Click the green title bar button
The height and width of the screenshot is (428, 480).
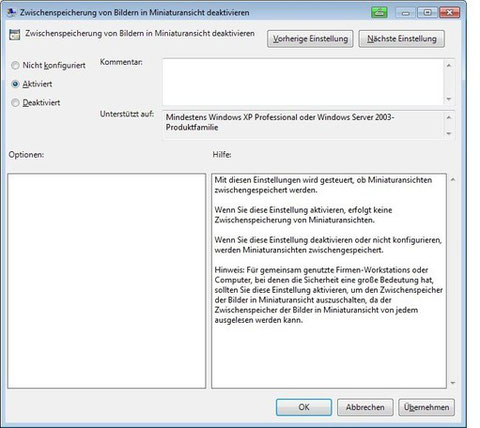click(379, 13)
